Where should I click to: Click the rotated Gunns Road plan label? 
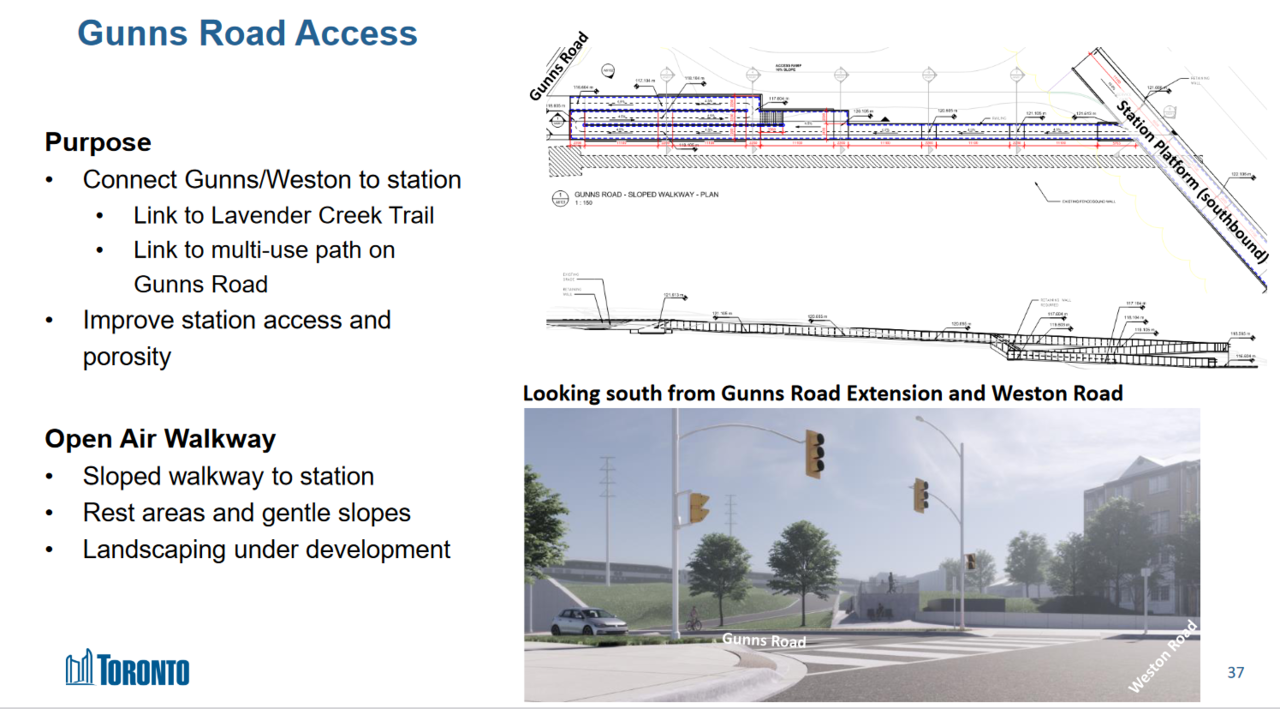(559, 66)
